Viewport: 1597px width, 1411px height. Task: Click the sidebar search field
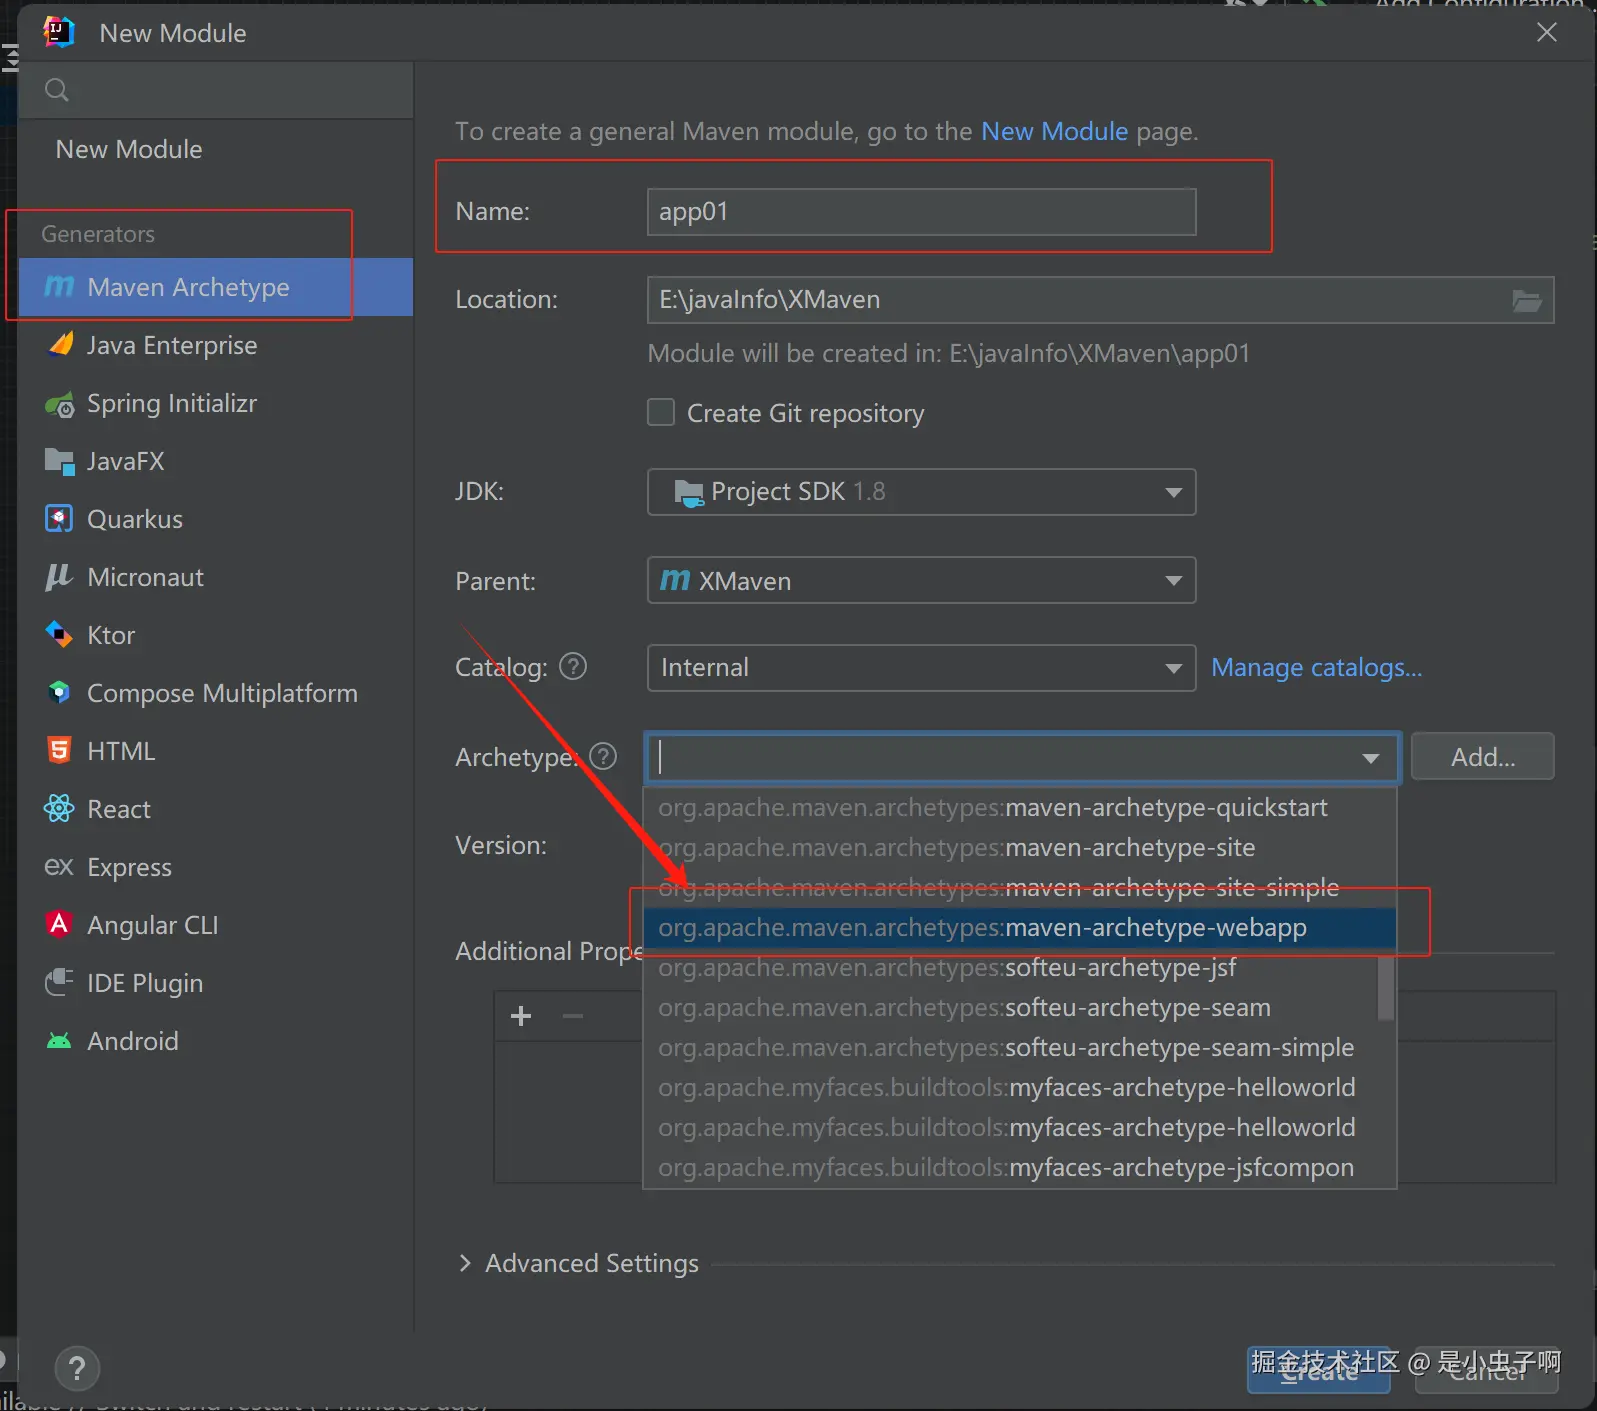coord(216,90)
